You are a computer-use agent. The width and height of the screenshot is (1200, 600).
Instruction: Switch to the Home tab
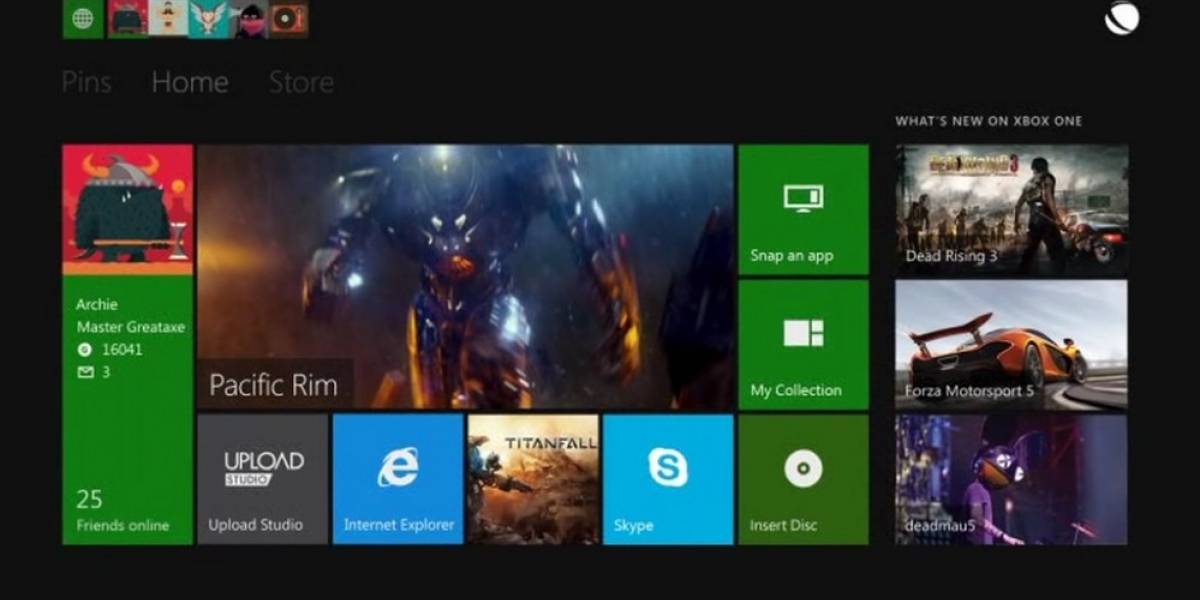190,82
